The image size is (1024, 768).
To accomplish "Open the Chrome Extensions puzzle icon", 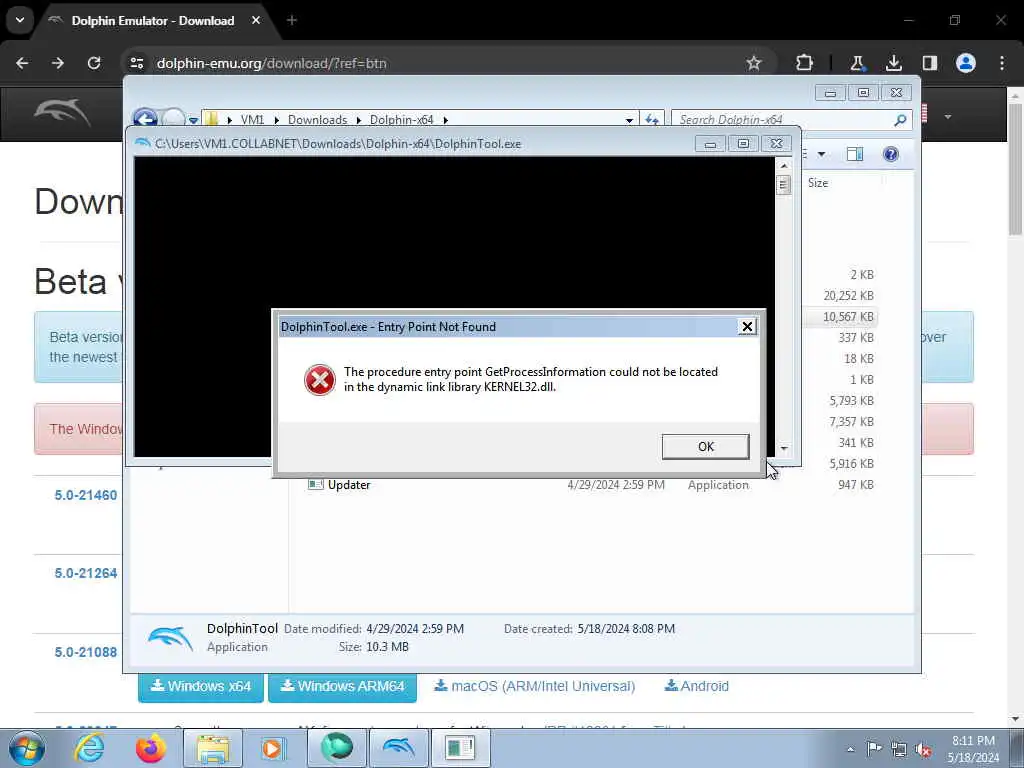I will click(805, 63).
